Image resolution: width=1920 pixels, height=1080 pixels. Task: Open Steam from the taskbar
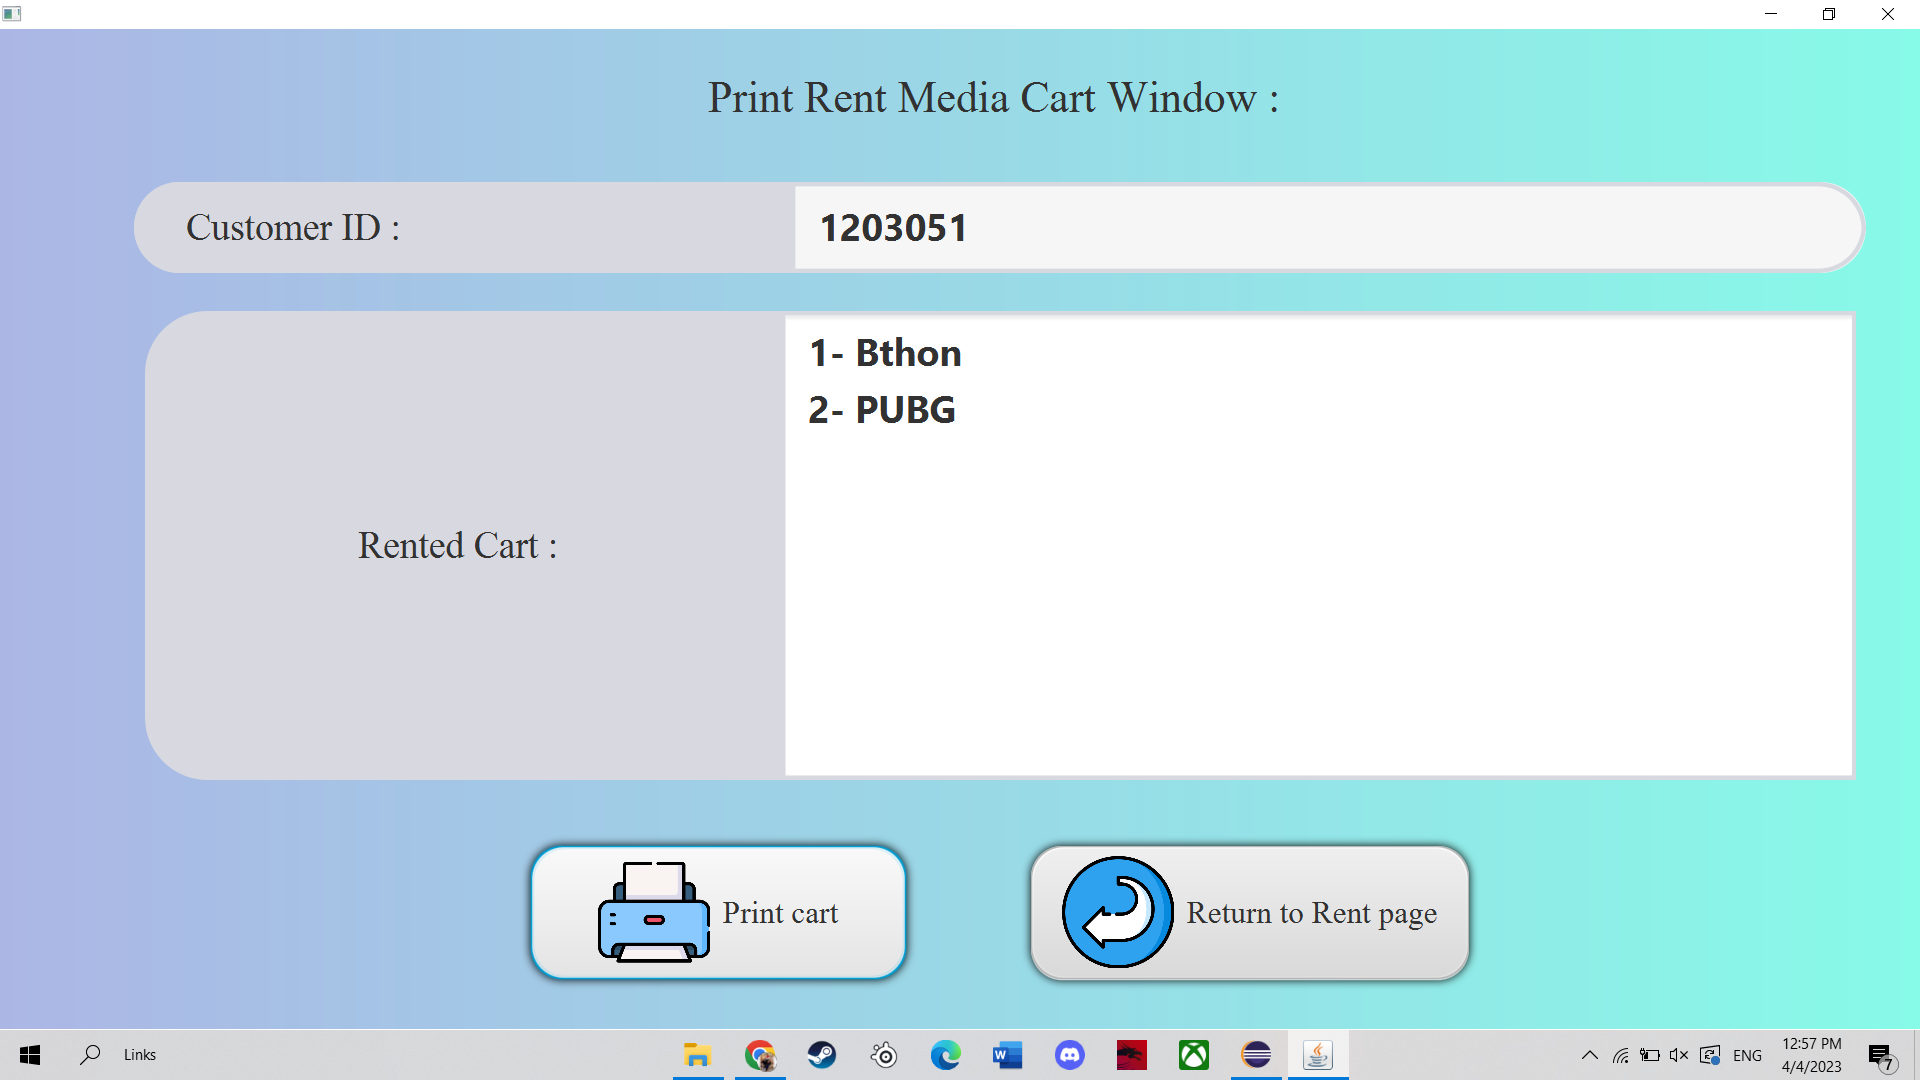coord(822,1055)
